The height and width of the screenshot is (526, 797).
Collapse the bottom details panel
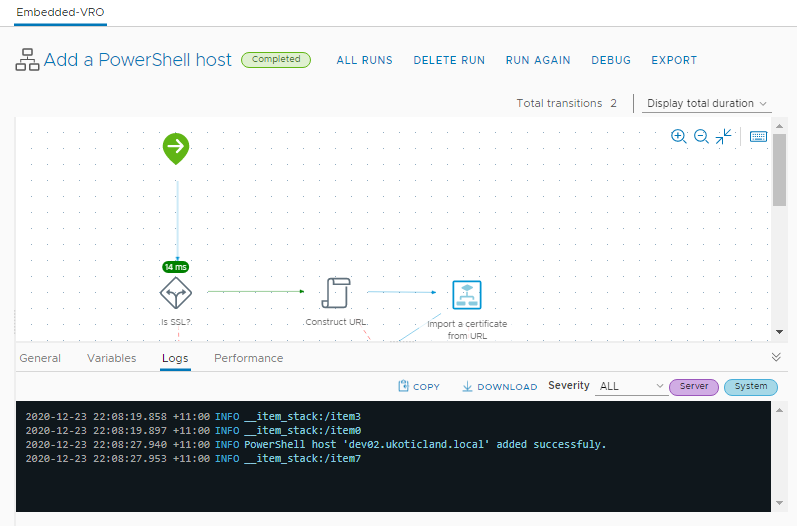pos(776,357)
